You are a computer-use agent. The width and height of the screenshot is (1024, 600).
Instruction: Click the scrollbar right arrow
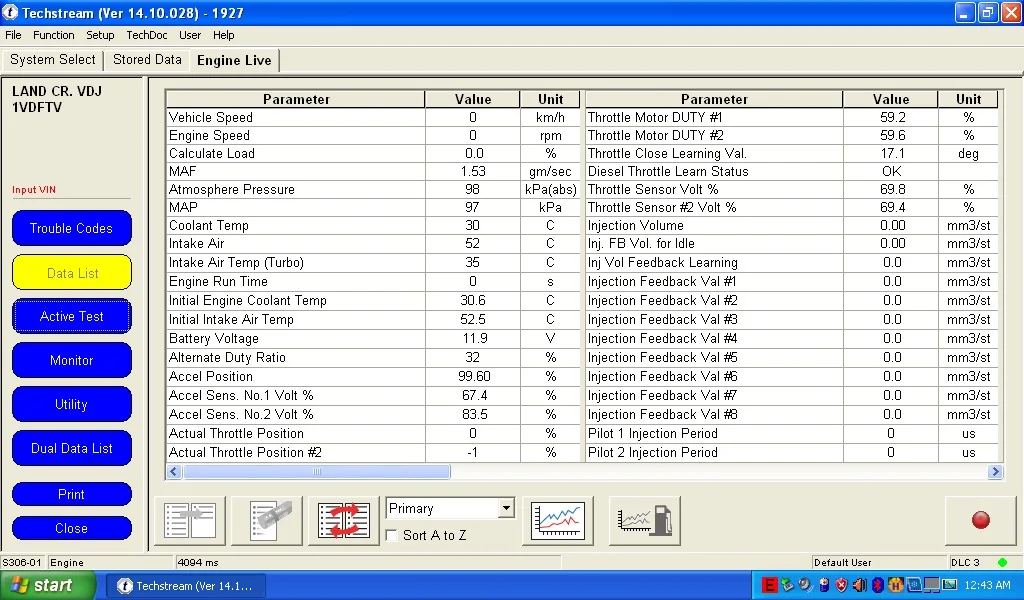click(x=995, y=471)
